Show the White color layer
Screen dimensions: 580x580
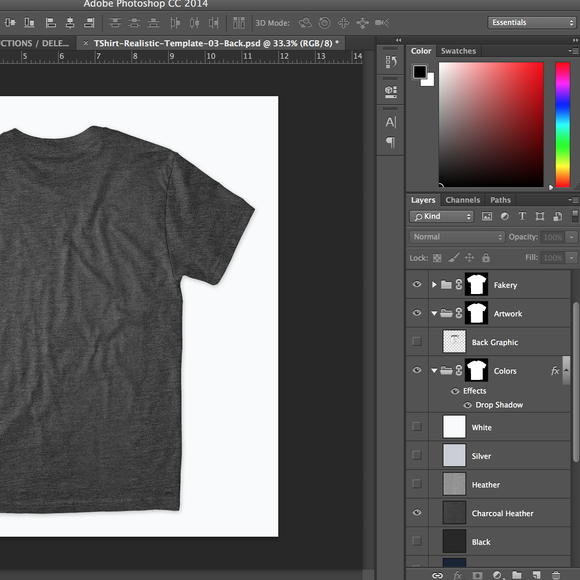[x=417, y=426]
